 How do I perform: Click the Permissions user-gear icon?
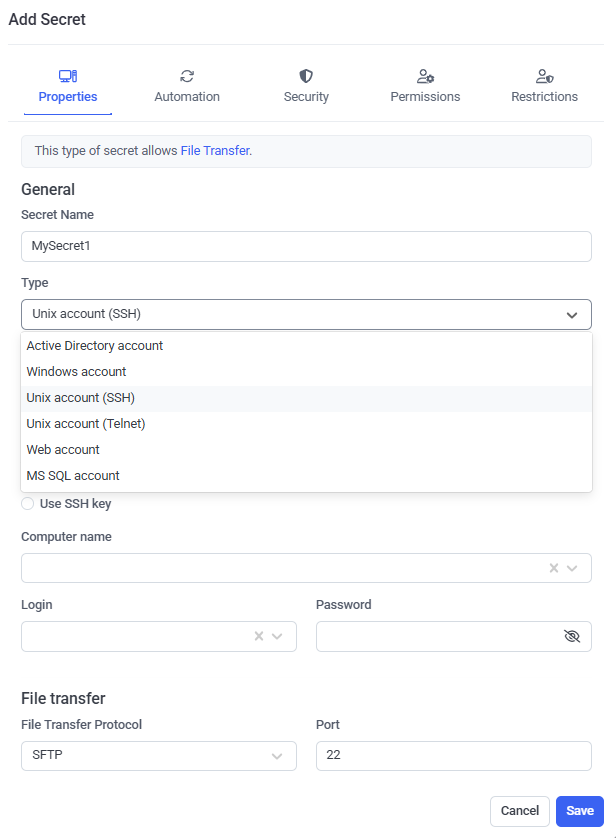[x=425, y=76]
